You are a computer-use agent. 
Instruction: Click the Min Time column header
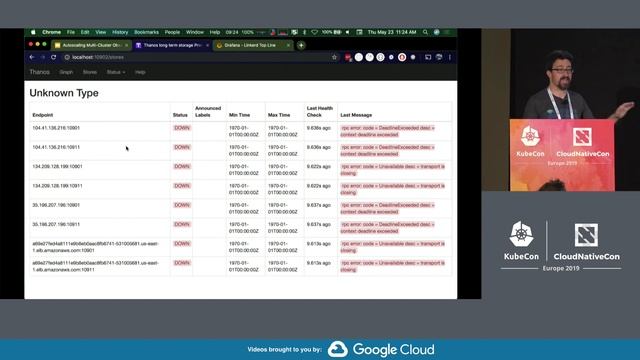pyautogui.click(x=239, y=115)
